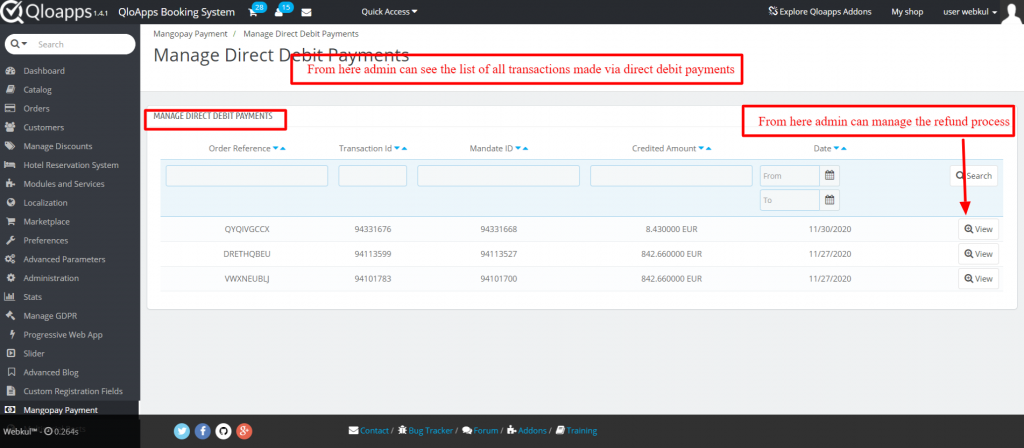Open Hotel Reservation System in the sidebar
This screenshot has height=448, width=1024.
click(69, 165)
